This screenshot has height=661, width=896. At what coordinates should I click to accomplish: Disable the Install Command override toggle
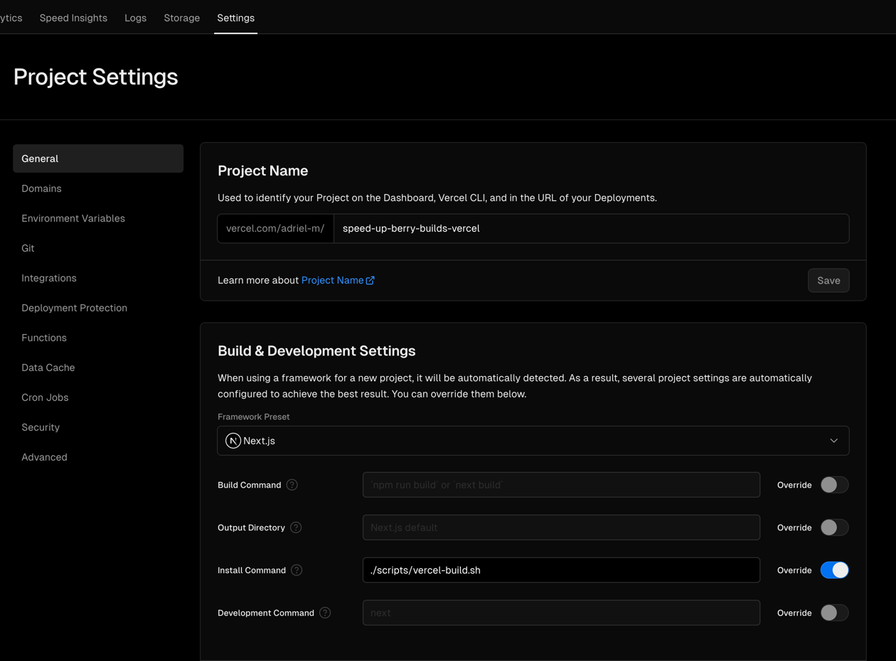pyautogui.click(x=834, y=570)
